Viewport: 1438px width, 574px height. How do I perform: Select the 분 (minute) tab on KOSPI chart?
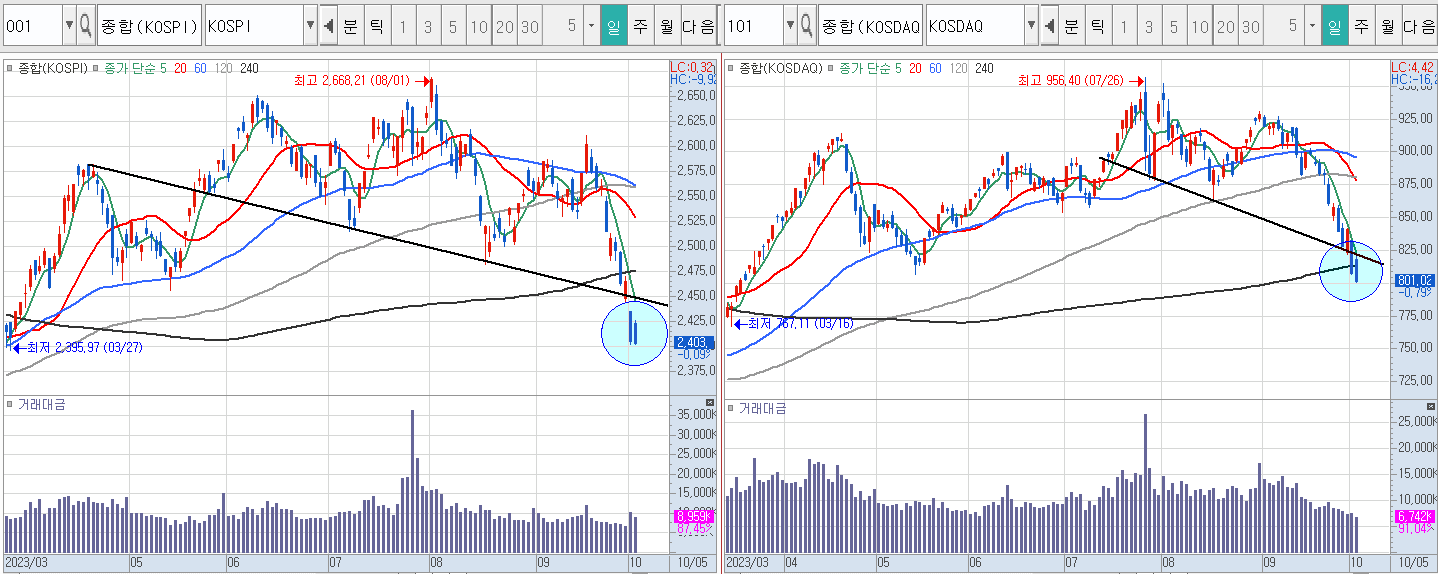pyautogui.click(x=350, y=26)
